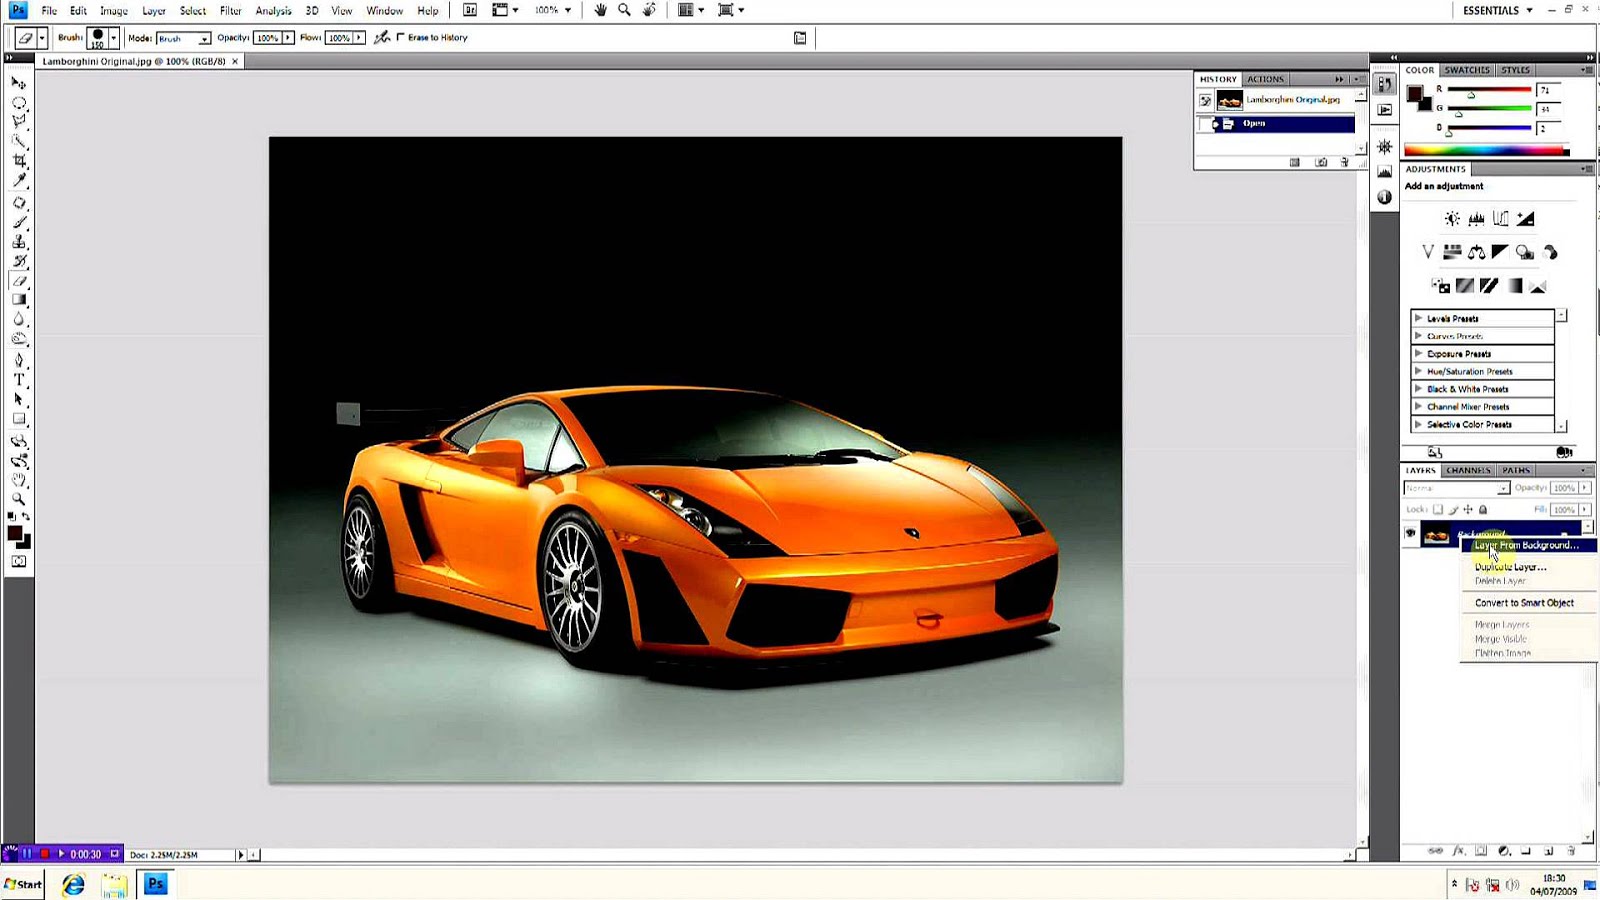Image resolution: width=1600 pixels, height=900 pixels.
Task: Click the Windows Start button
Action: click(23, 884)
